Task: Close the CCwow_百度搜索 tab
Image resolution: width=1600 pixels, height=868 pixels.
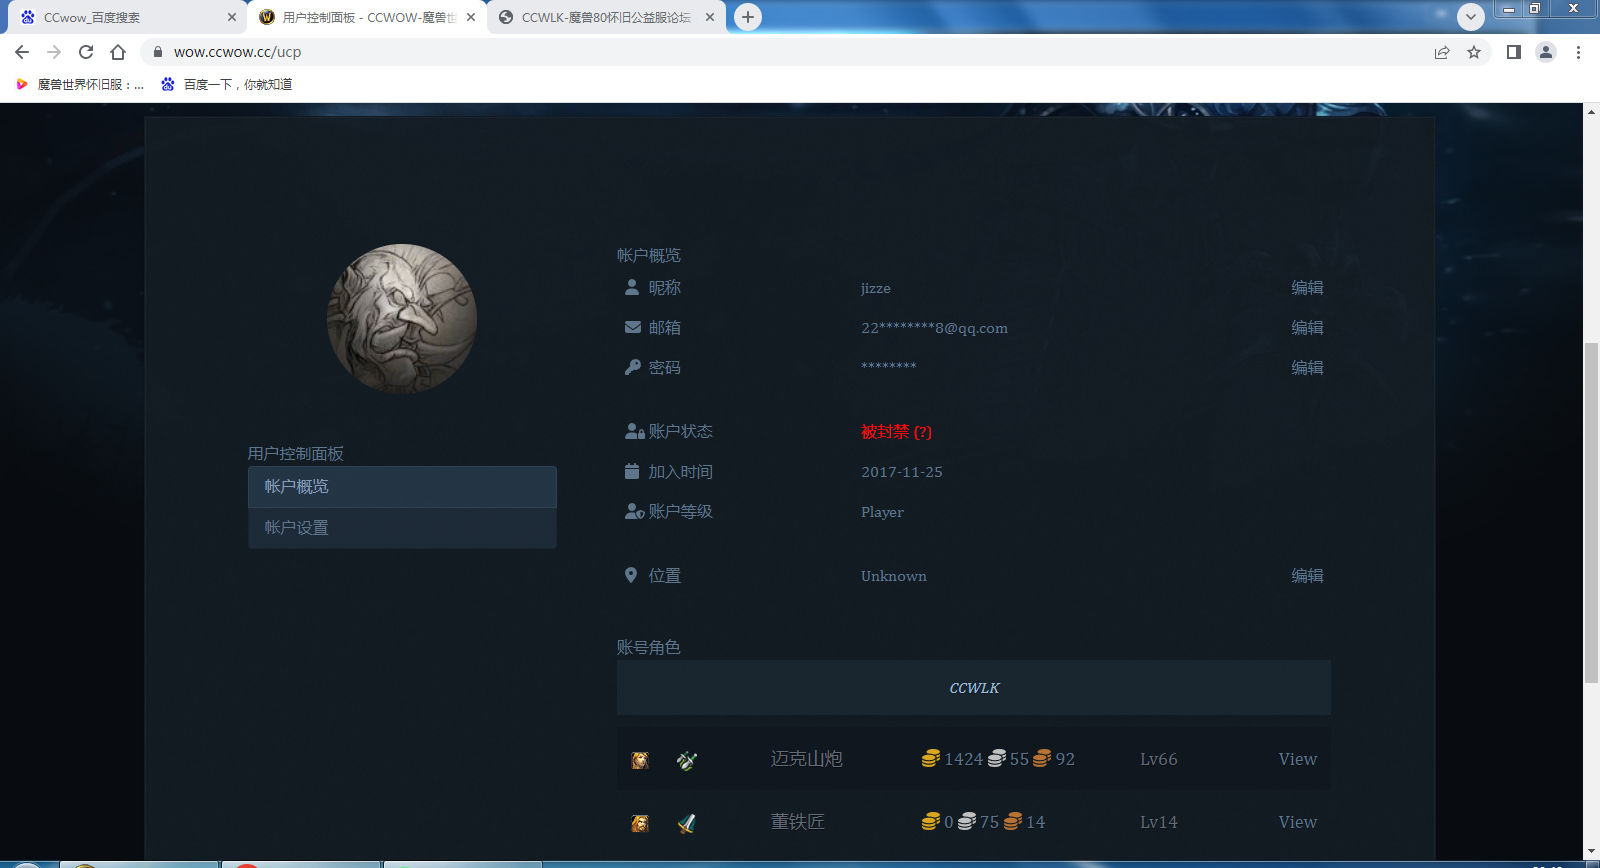Action: [232, 17]
